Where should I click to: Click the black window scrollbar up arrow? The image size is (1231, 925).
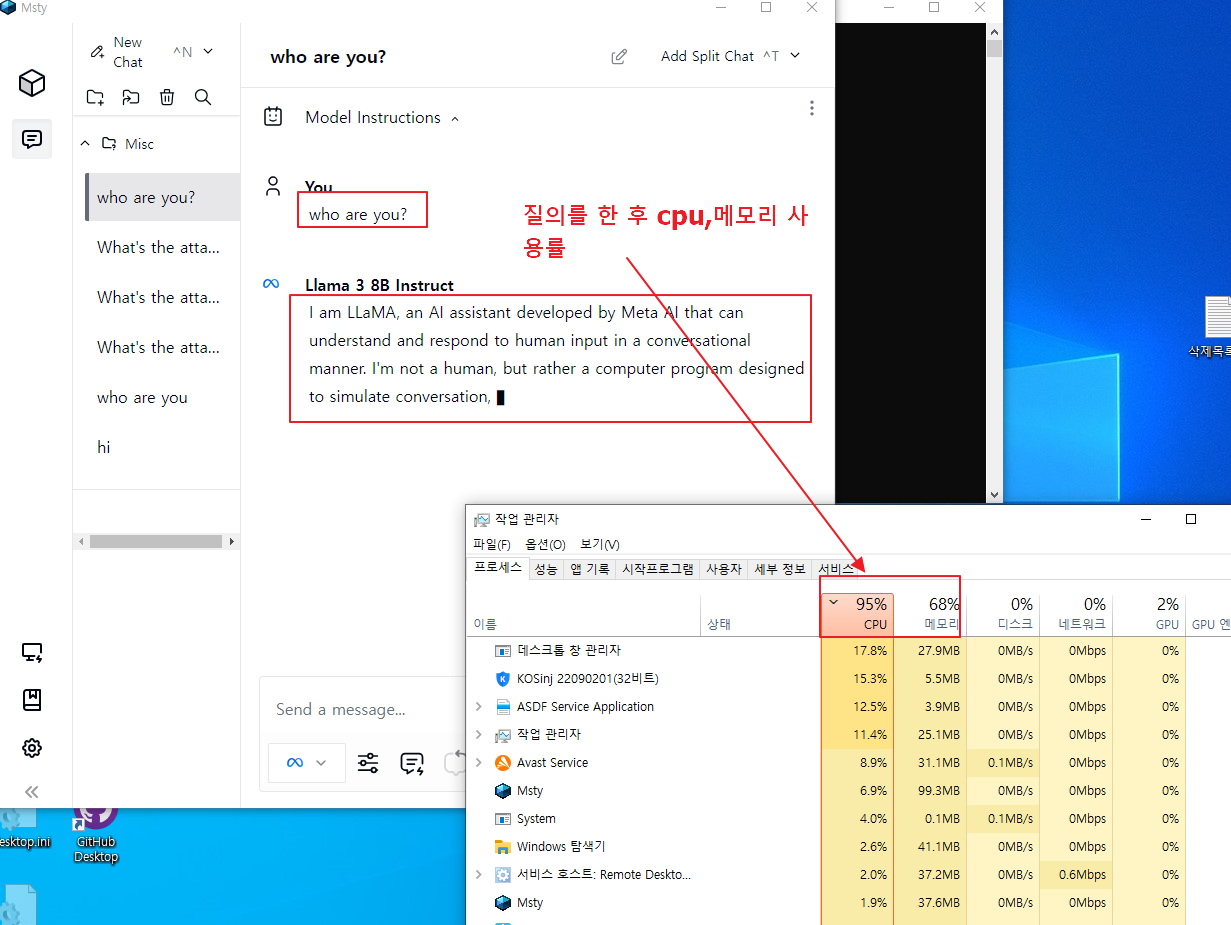point(993,32)
